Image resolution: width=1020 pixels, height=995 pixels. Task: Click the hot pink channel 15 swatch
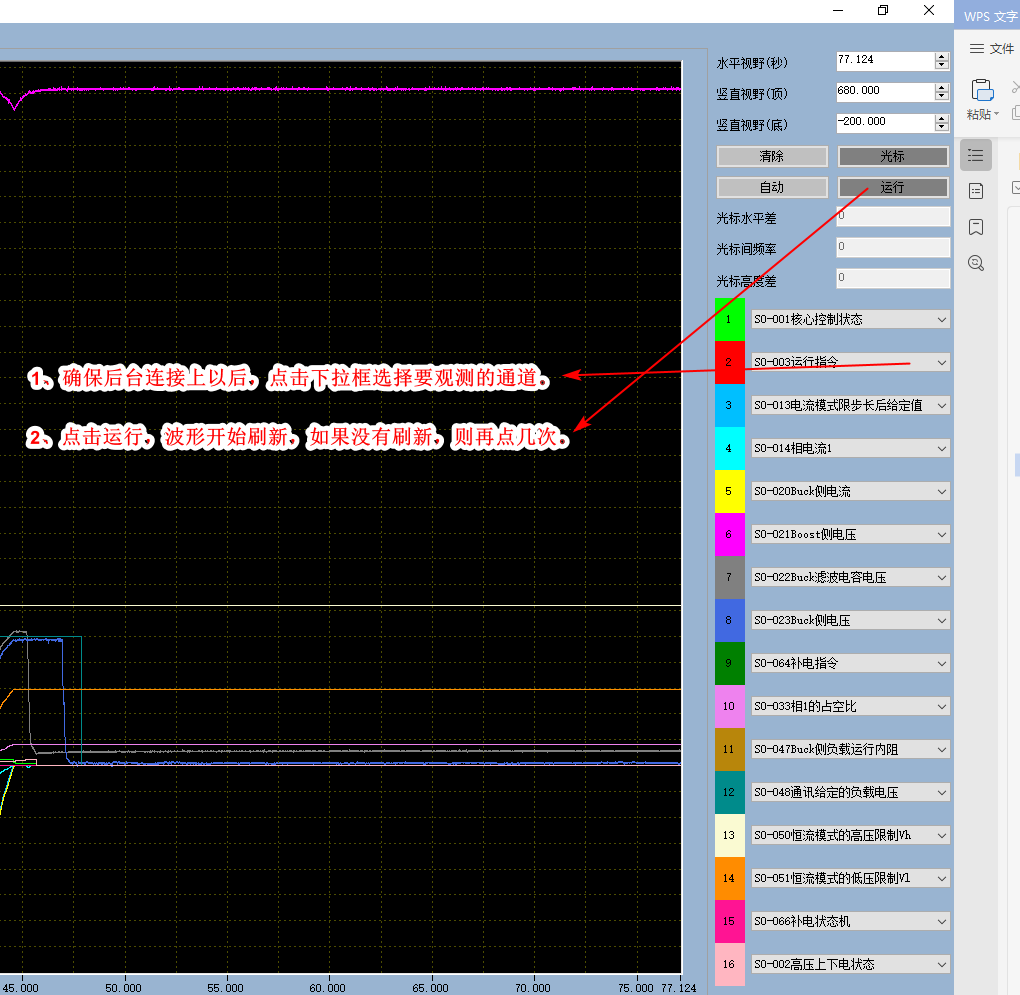tap(729, 921)
